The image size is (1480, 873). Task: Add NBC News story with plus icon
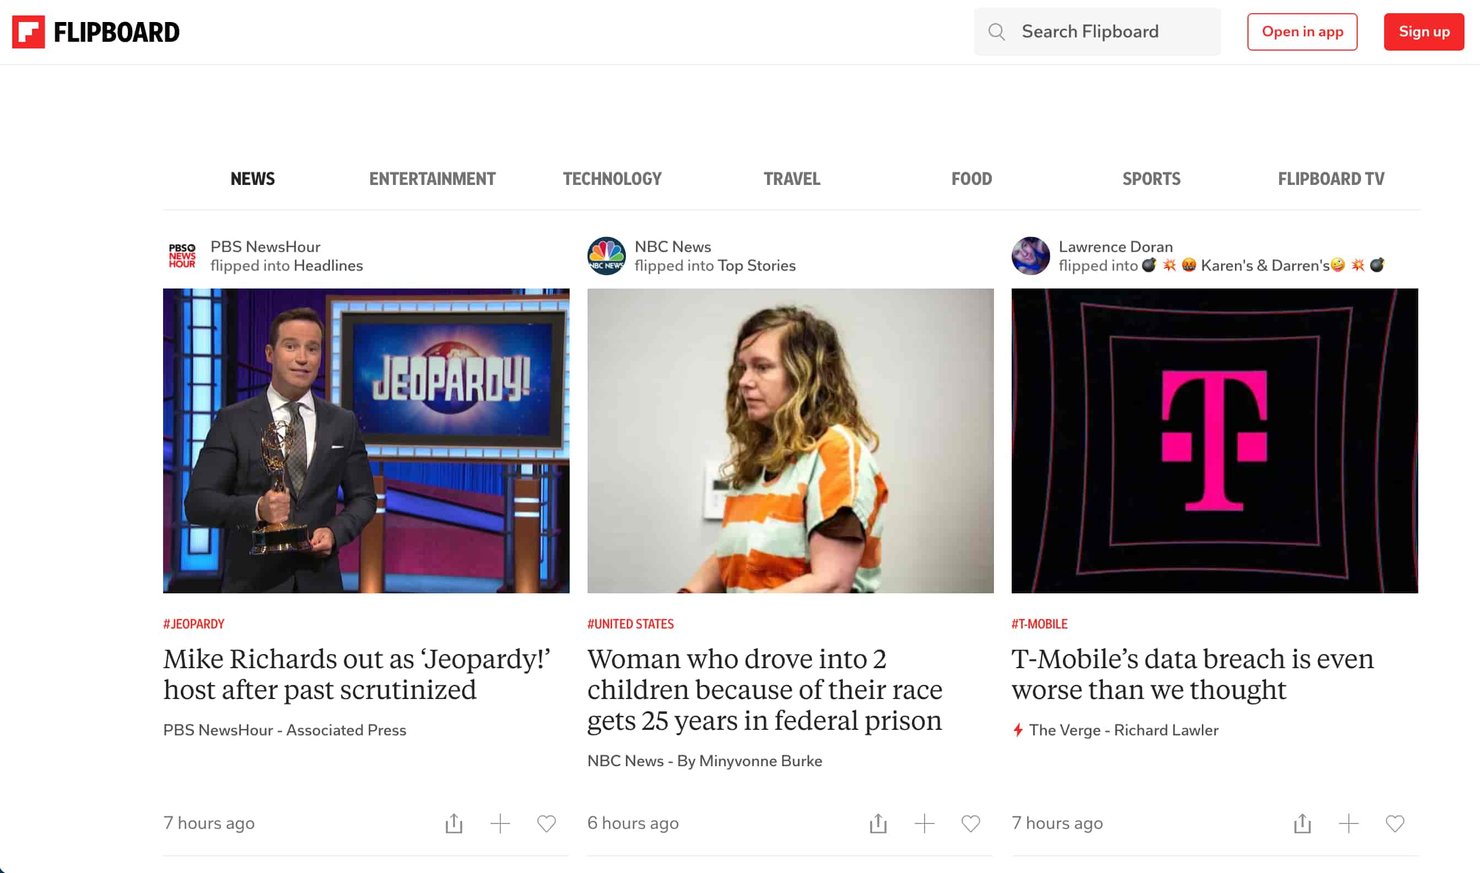click(924, 823)
